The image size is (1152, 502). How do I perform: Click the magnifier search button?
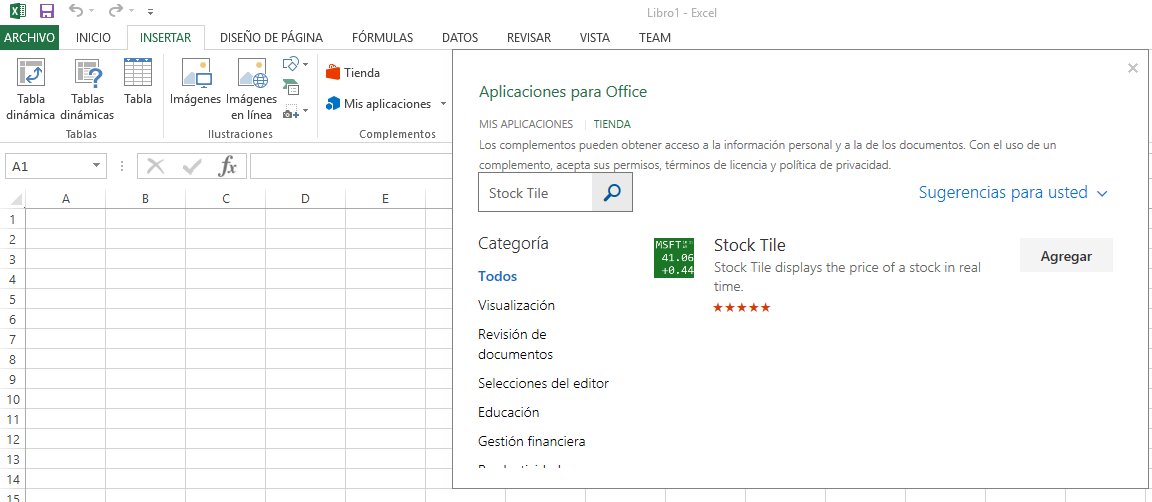(612, 193)
